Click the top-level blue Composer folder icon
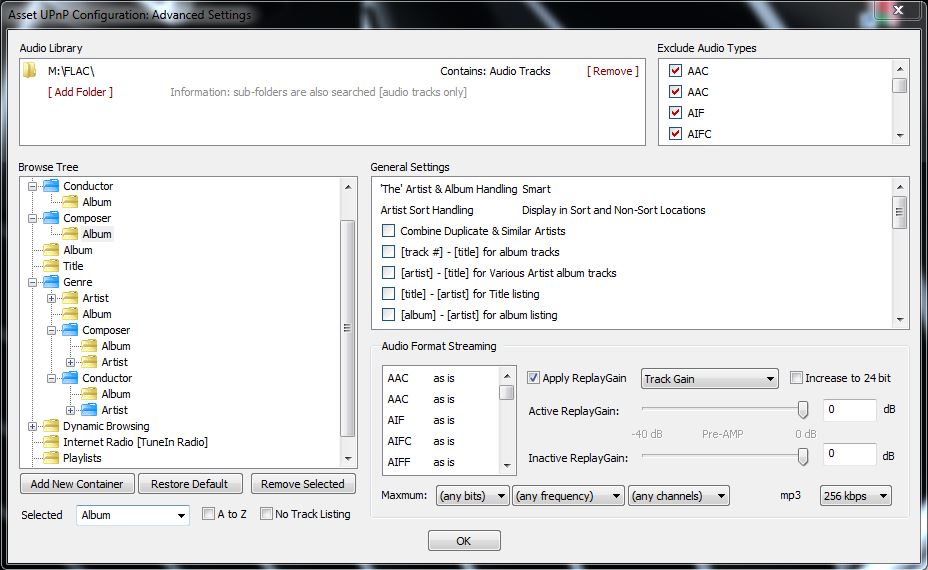 click(x=50, y=218)
